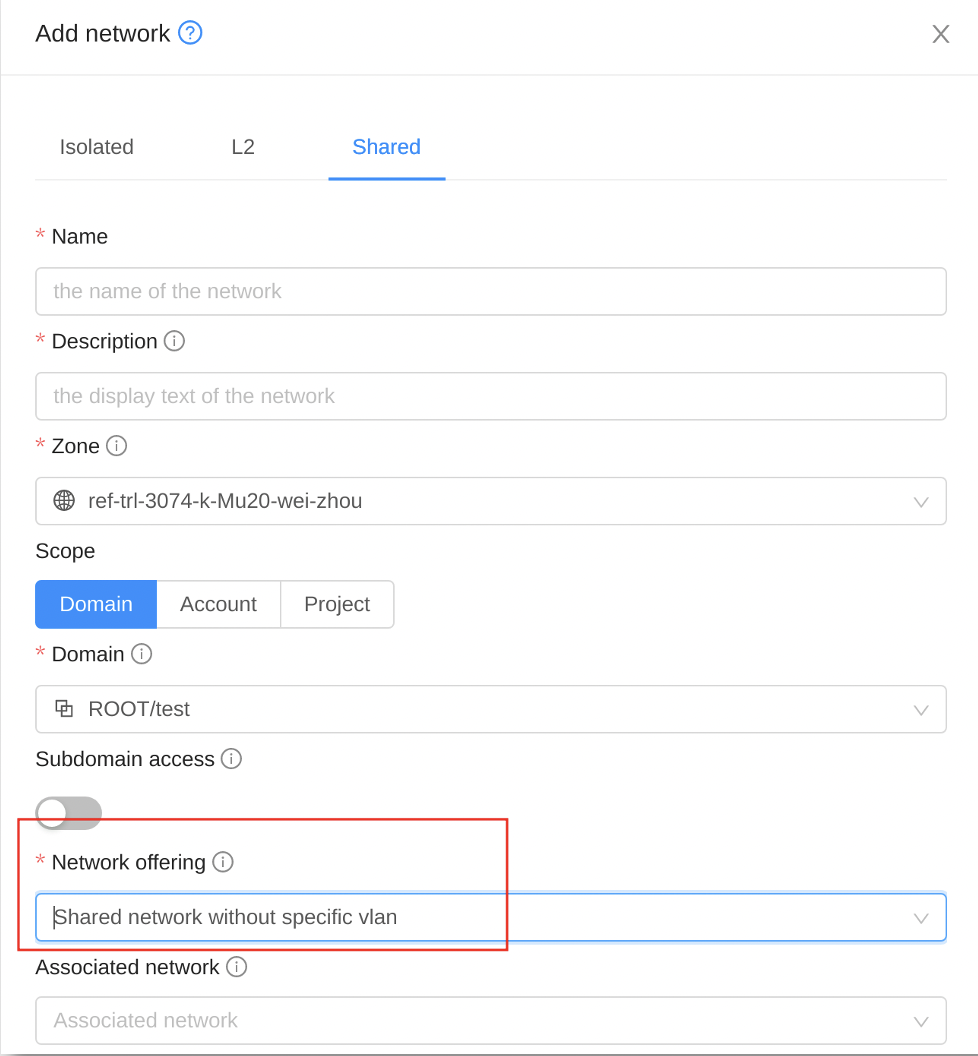Open the Zone dropdown
Viewport: 978px width, 1056px height.
pos(490,501)
